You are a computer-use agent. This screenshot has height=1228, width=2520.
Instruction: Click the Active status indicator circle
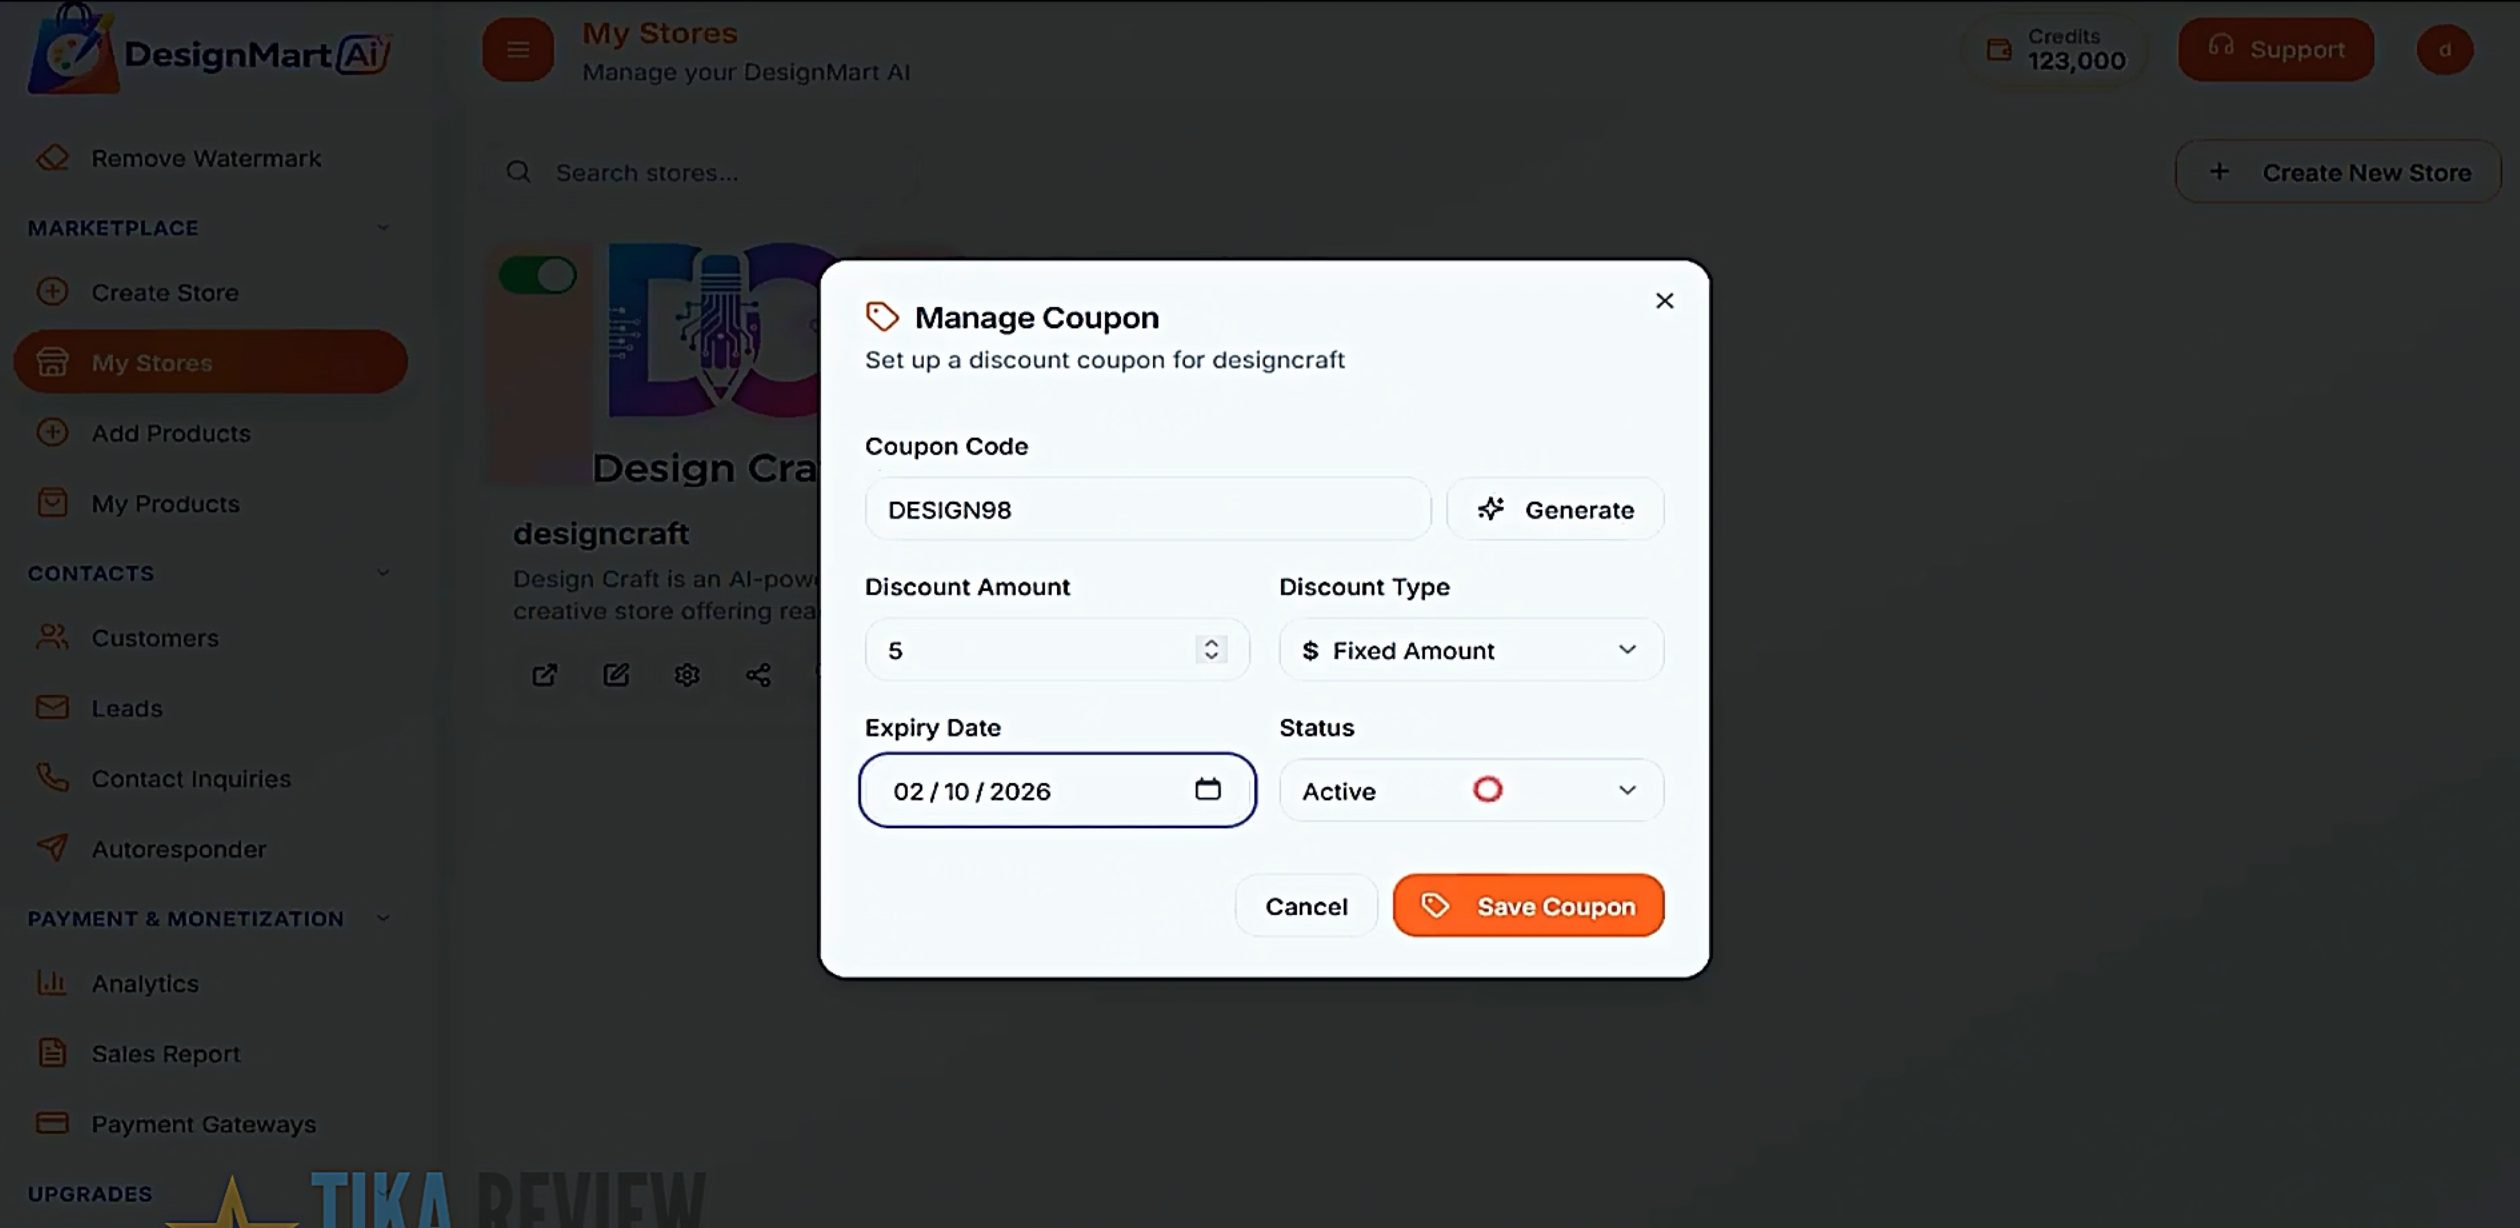click(1487, 790)
